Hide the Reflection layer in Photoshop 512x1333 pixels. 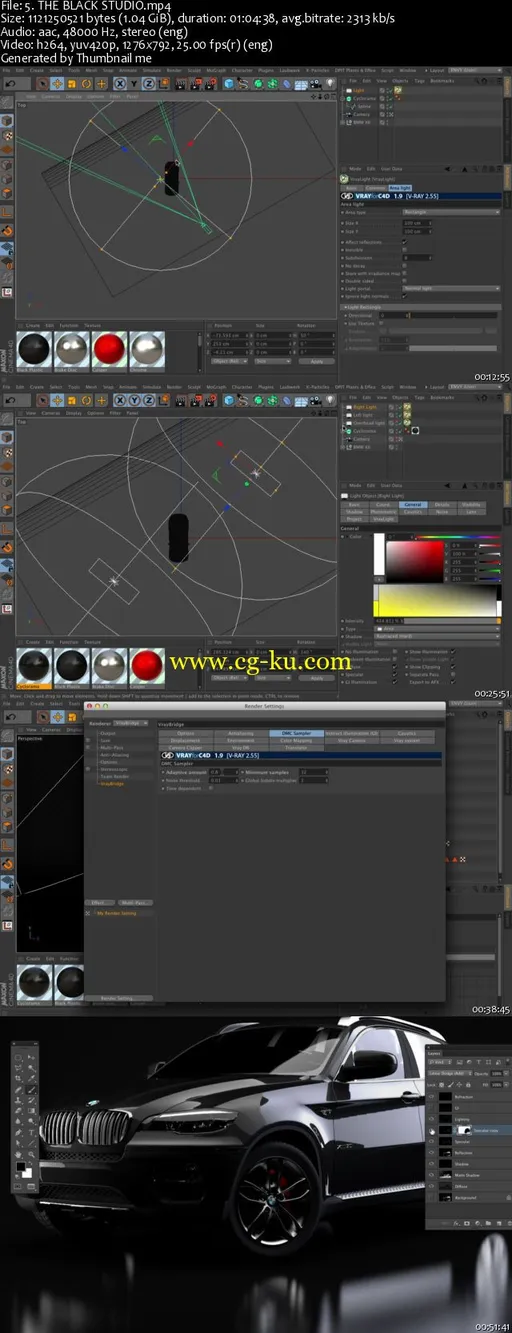(x=431, y=1153)
